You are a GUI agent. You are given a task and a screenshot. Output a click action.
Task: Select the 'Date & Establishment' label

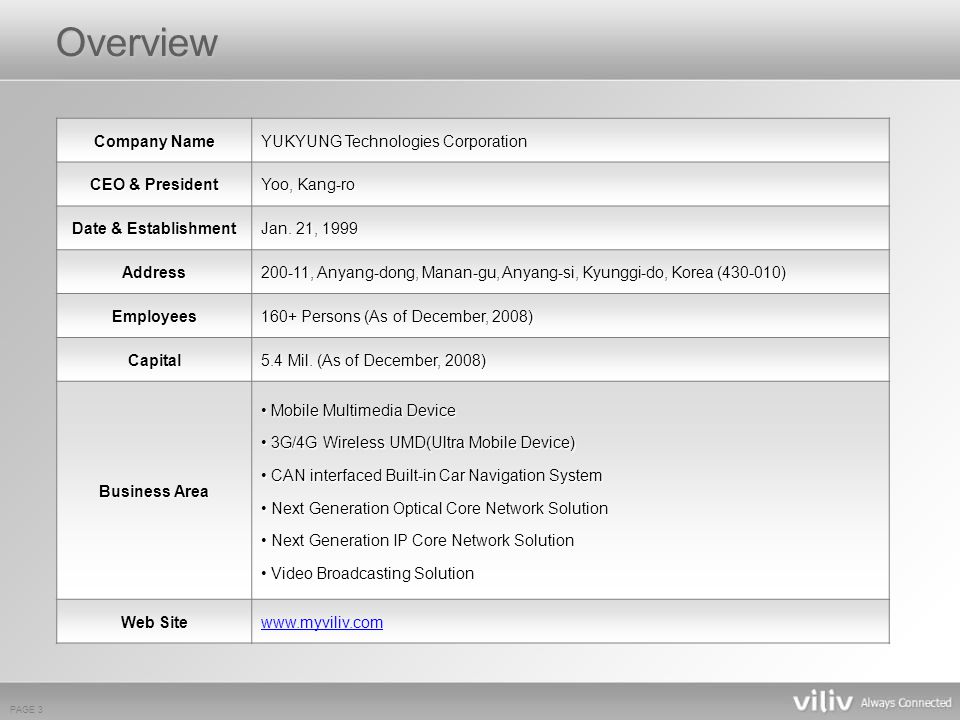coord(154,228)
